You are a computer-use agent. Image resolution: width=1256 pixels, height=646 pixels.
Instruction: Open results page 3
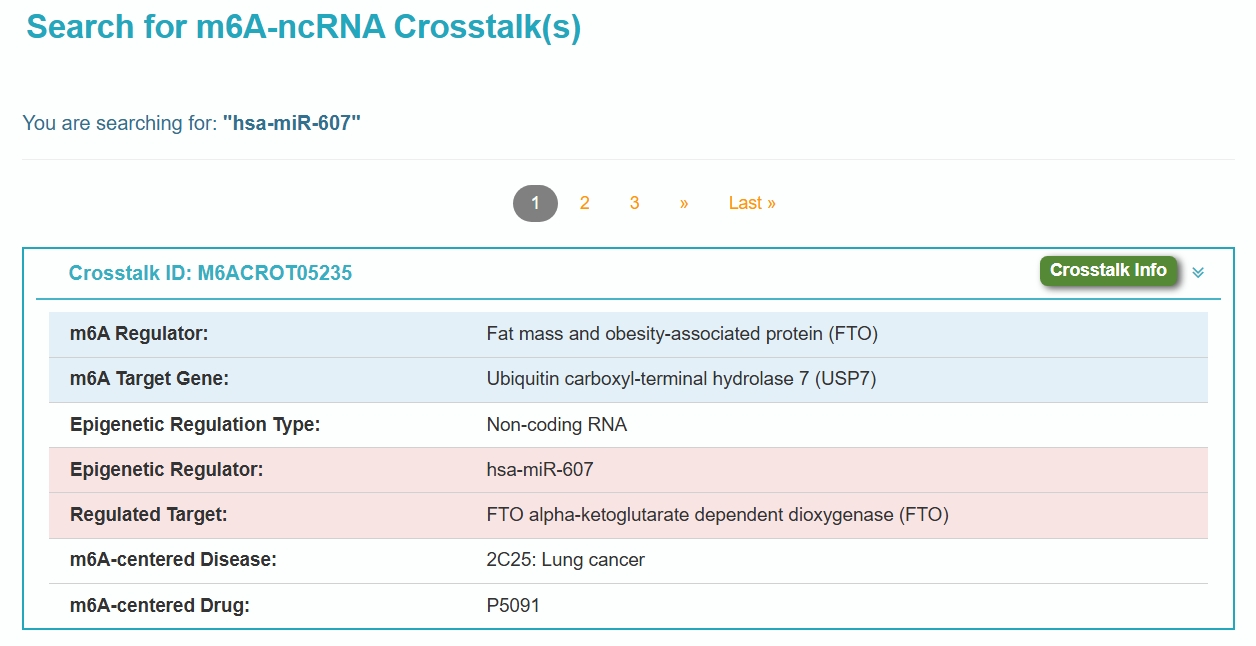pos(634,203)
